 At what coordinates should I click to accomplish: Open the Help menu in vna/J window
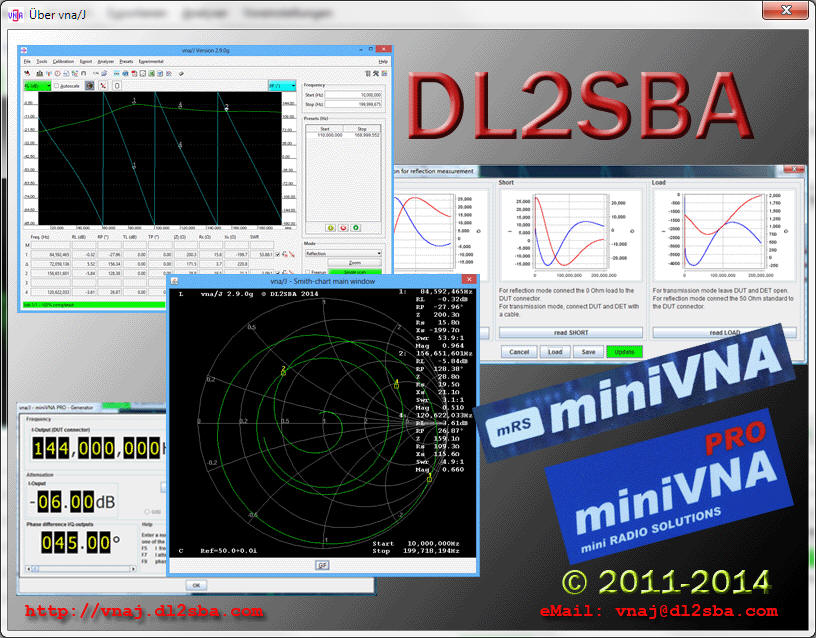(x=383, y=61)
